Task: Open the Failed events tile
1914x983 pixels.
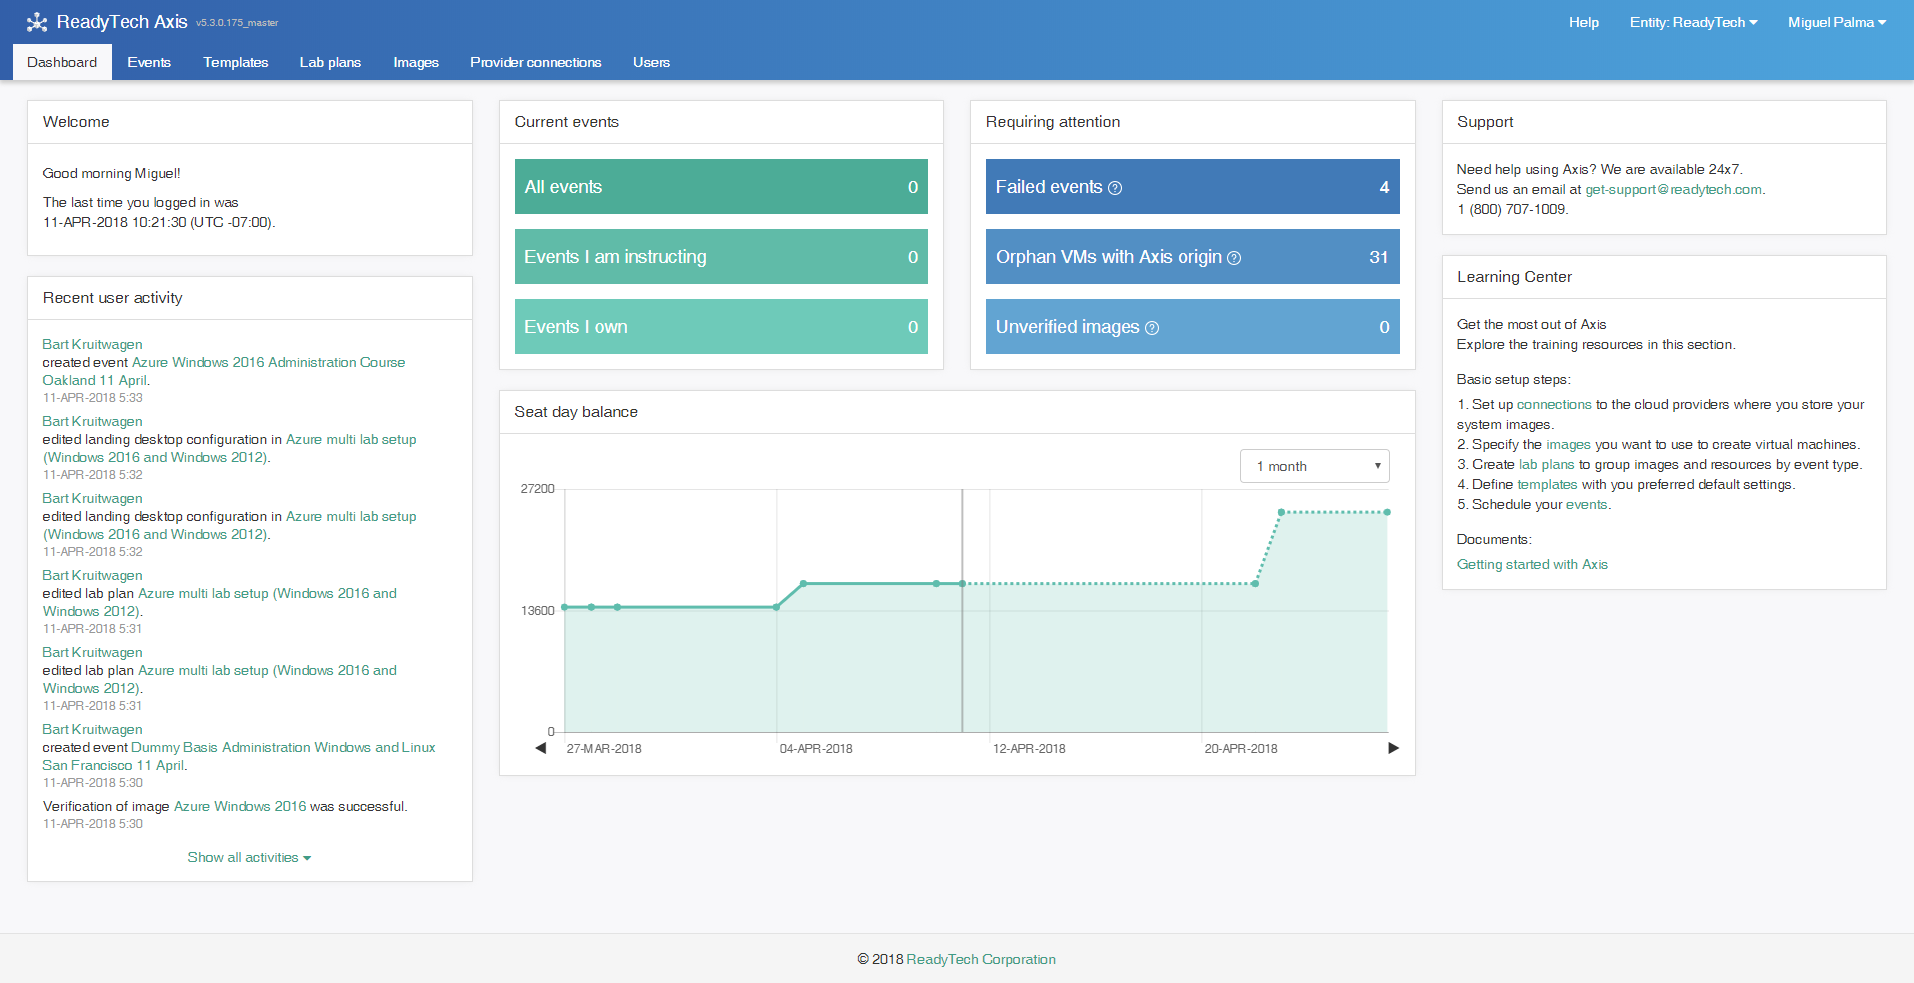Action: coord(1192,187)
